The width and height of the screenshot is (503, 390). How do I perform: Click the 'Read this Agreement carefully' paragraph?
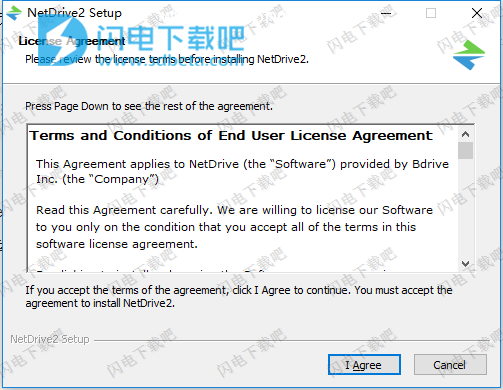[234, 227]
